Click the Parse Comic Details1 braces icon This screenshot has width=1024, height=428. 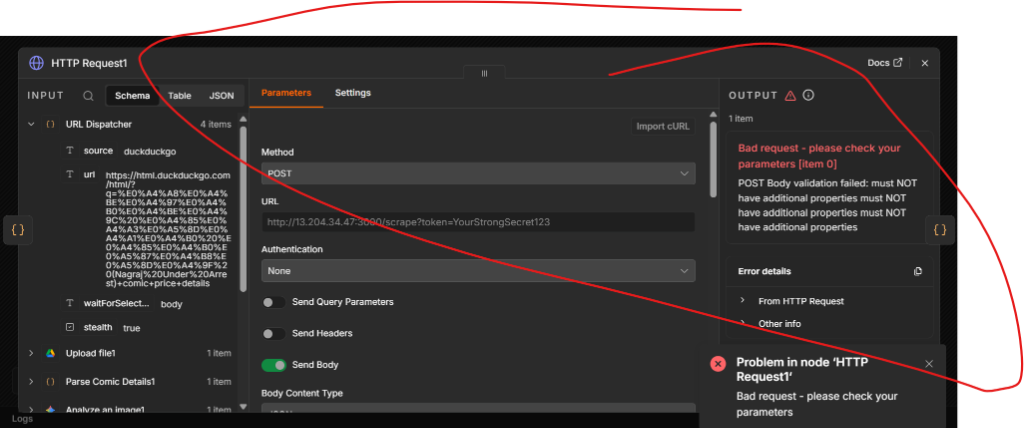pos(50,382)
